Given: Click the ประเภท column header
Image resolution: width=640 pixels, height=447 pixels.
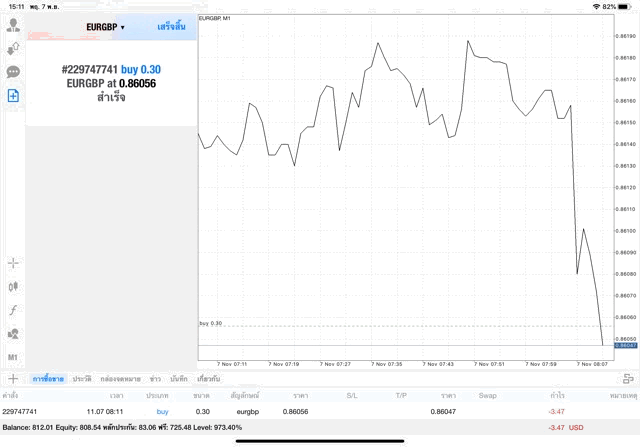Looking at the screenshot, I should point(157,396).
